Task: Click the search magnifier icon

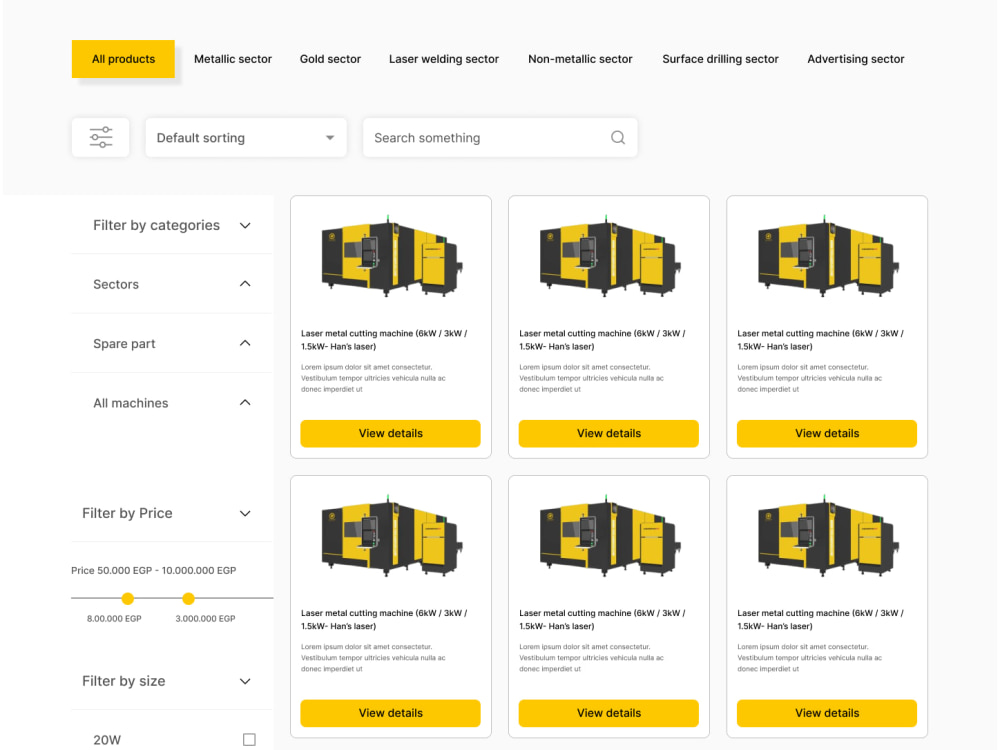Action: coord(617,137)
